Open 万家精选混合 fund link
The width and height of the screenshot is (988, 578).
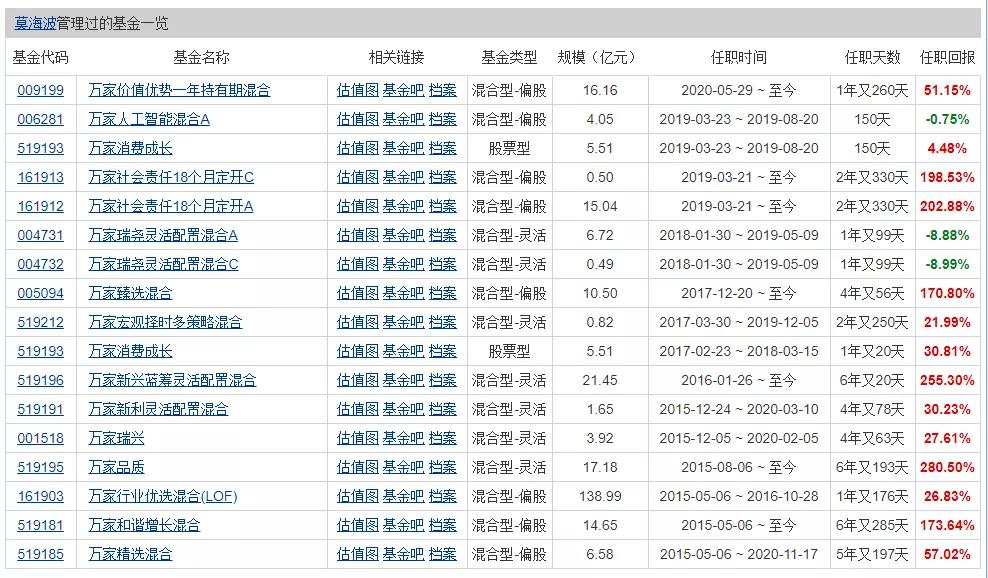coord(130,554)
